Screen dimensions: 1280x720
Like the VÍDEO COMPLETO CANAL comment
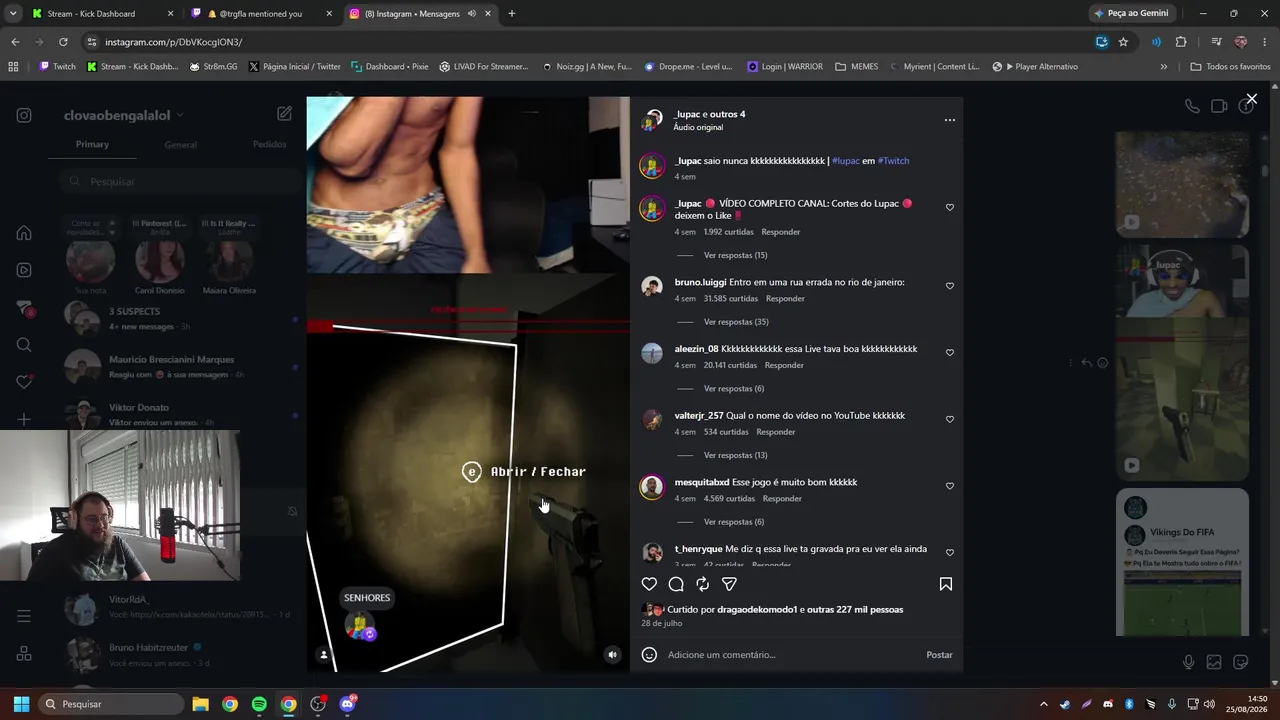click(x=950, y=208)
